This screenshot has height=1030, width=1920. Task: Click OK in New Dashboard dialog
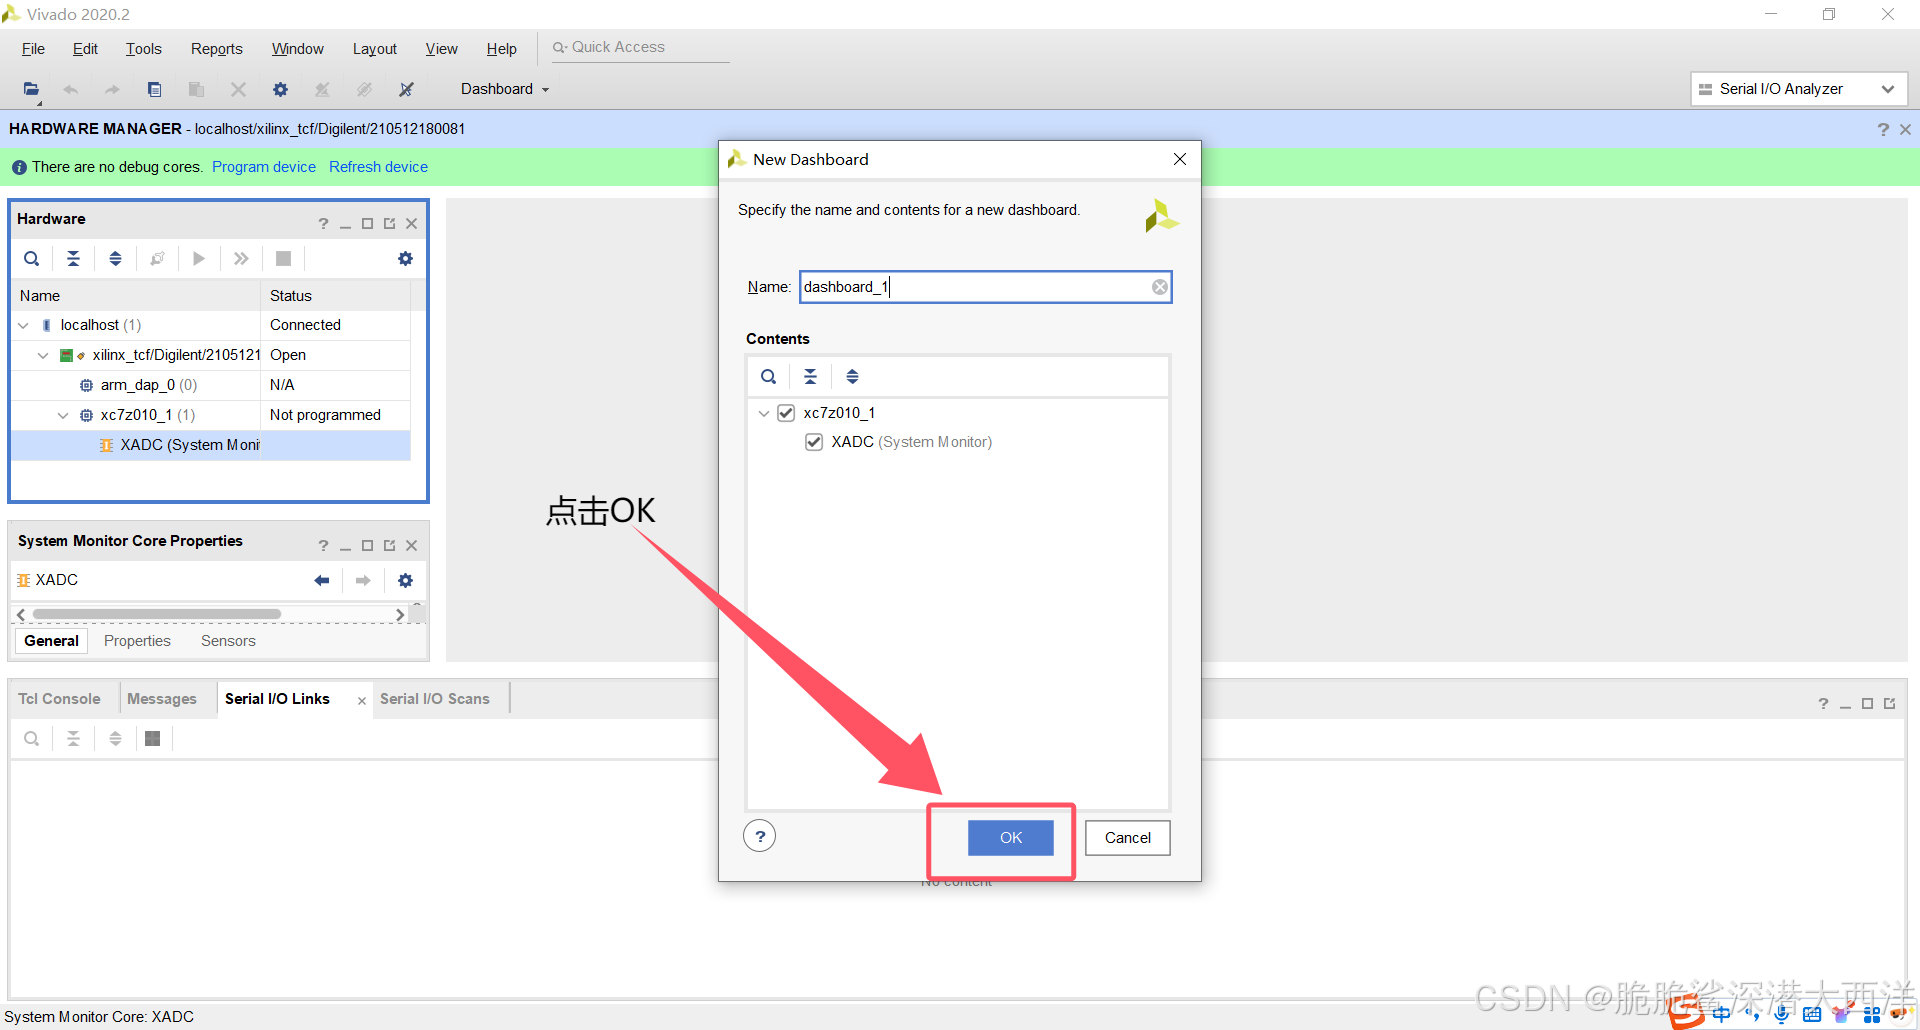coord(1010,838)
